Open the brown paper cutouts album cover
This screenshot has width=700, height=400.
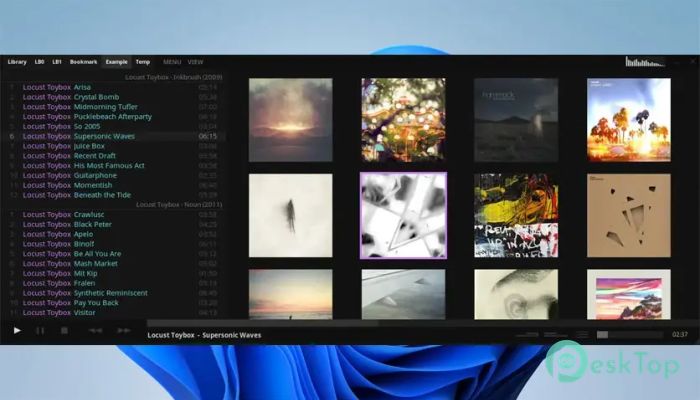(x=629, y=216)
